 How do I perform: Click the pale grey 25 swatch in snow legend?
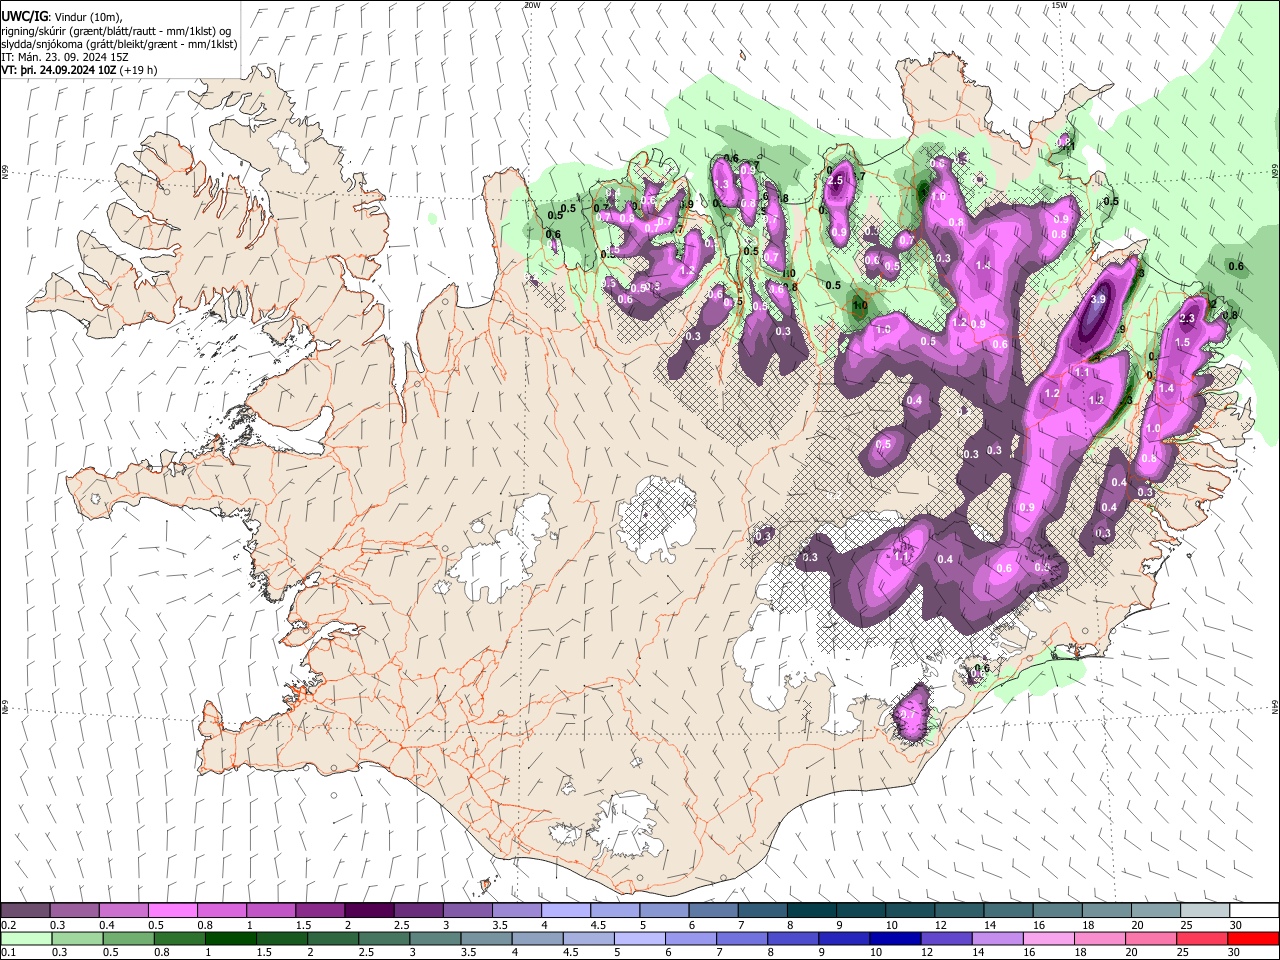(x=1204, y=911)
